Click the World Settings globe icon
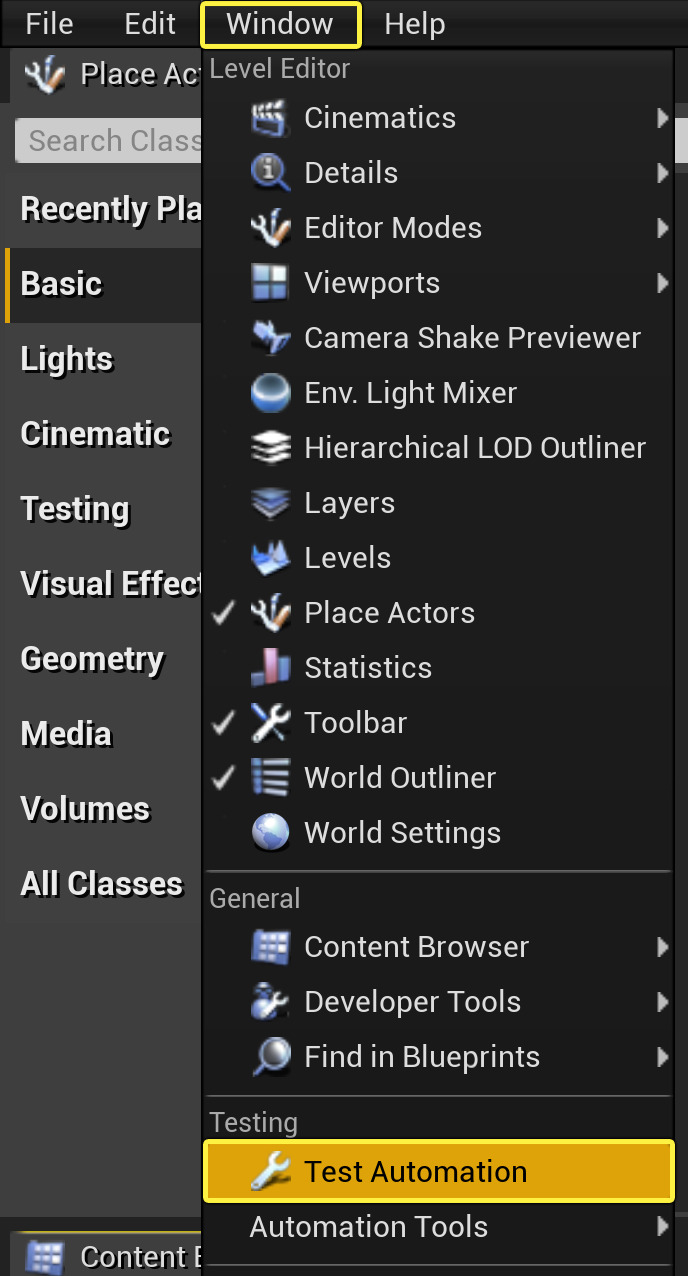Viewport: 688px width, 1276px height. pyautogui.click(x=270, y=832)
